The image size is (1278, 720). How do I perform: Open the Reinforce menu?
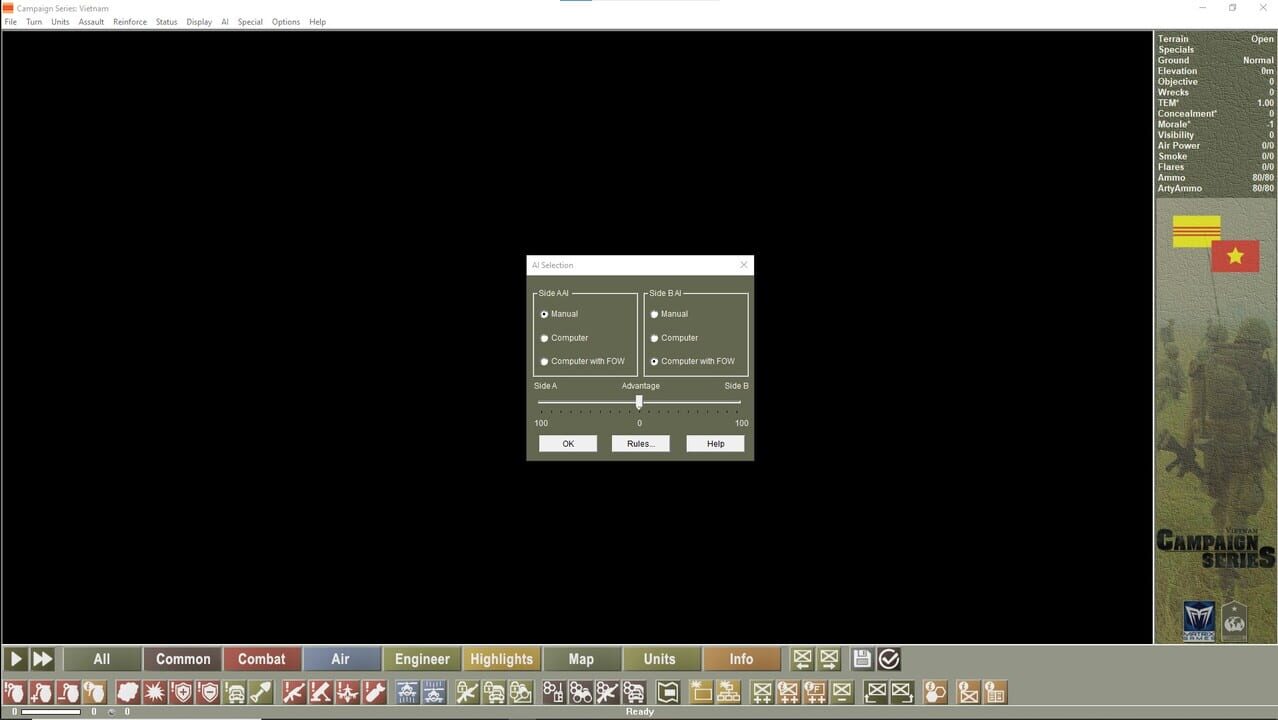click(129, 21)
